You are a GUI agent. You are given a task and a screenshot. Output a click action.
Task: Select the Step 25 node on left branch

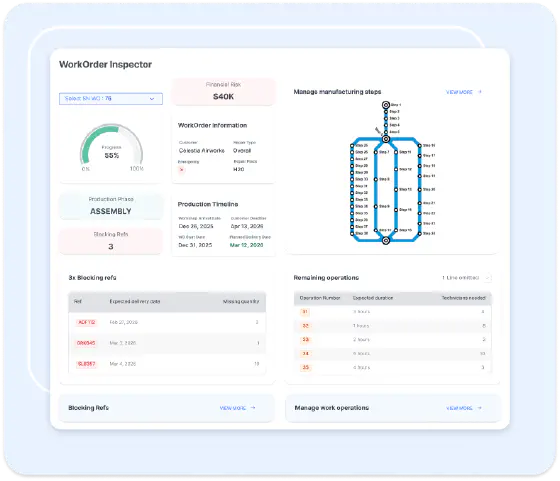[352, 145]
